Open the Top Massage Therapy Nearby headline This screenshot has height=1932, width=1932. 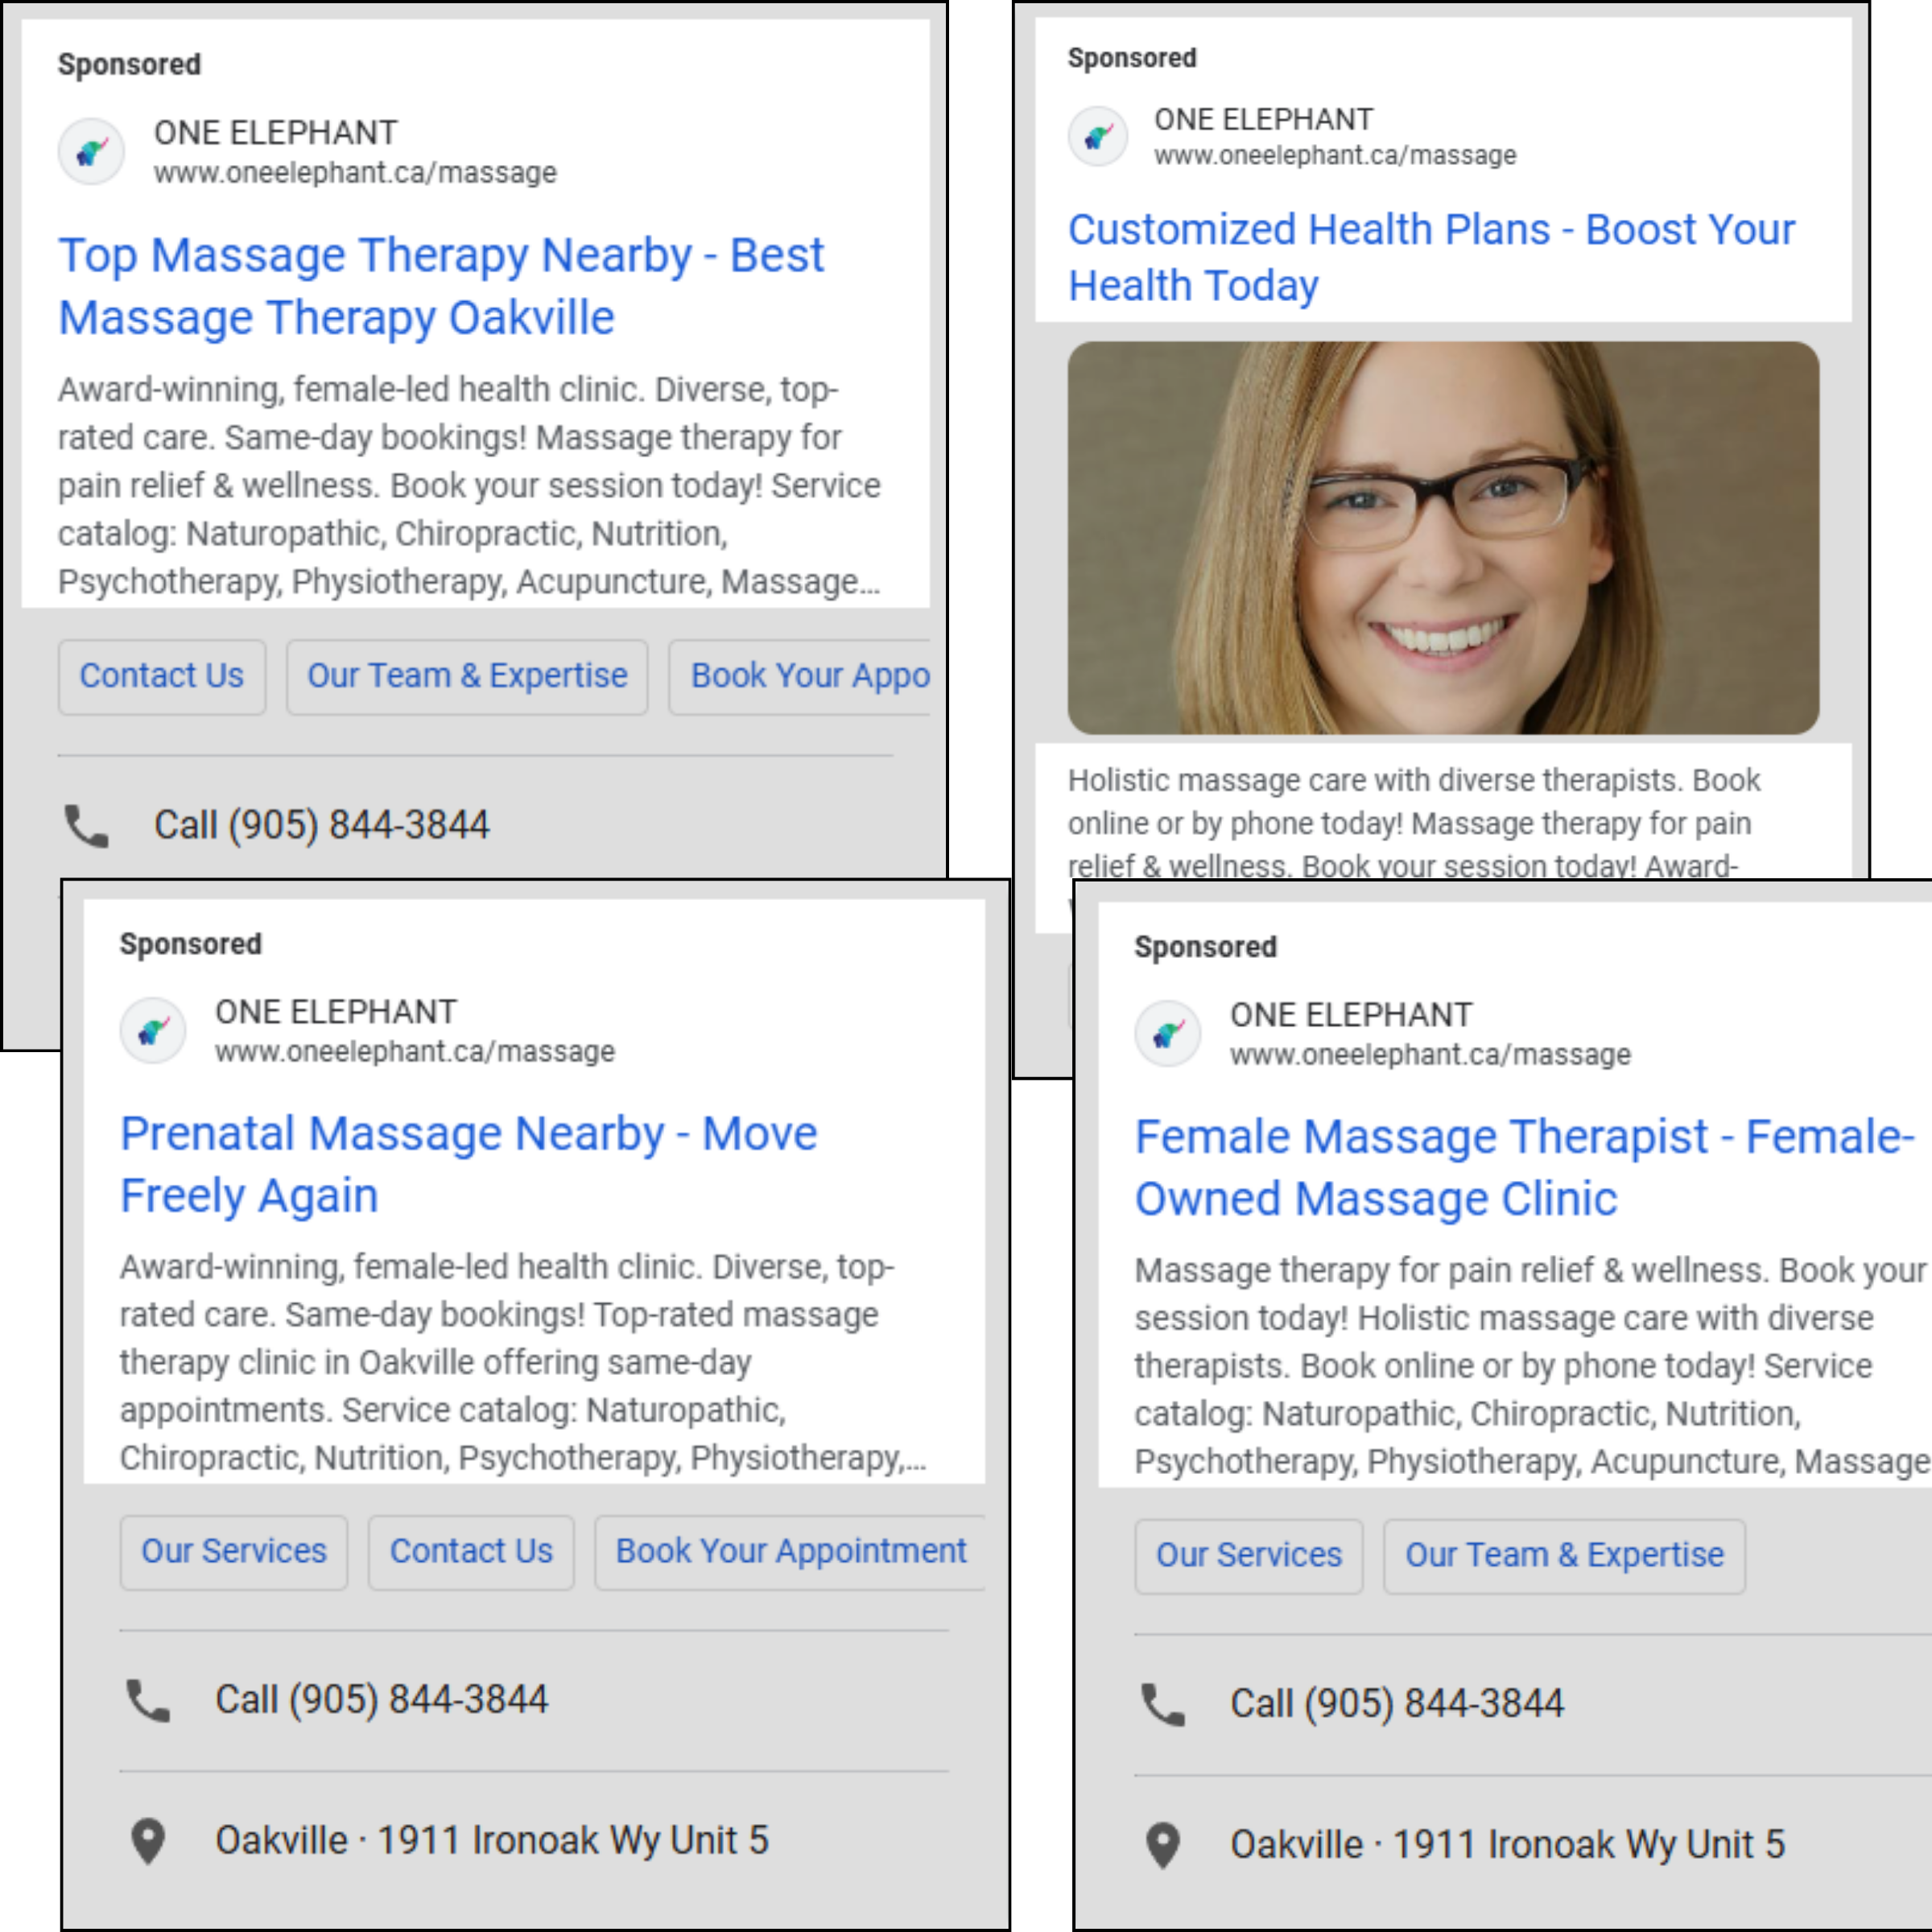[441, 286]
